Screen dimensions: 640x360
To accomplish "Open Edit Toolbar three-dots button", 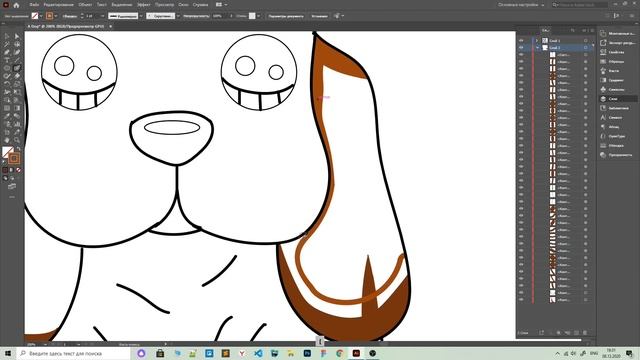I will pyautogui.click(x=12, y=197).
